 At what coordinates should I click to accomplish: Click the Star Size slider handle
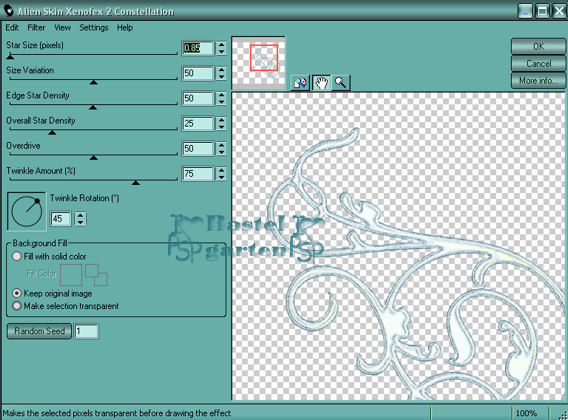point(11,57)
